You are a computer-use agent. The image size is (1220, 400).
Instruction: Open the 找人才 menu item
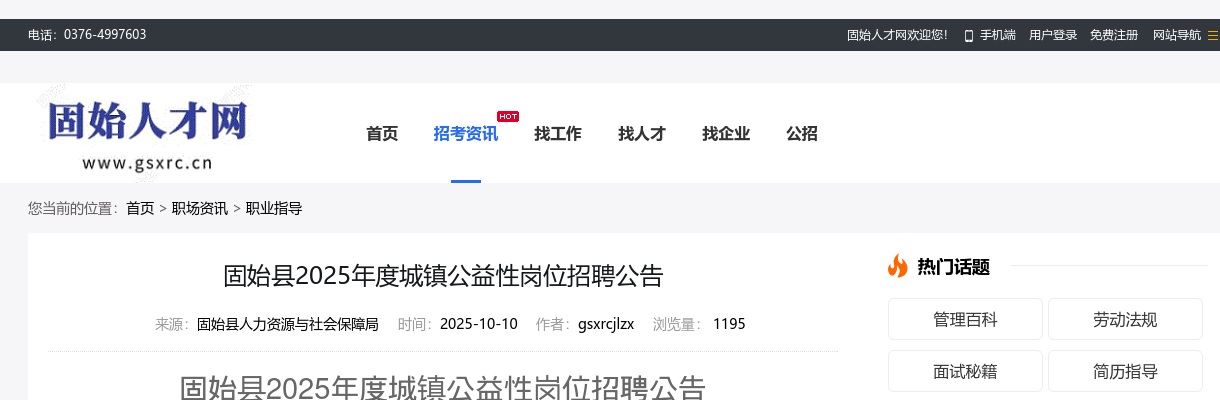[x=641, y=134]
